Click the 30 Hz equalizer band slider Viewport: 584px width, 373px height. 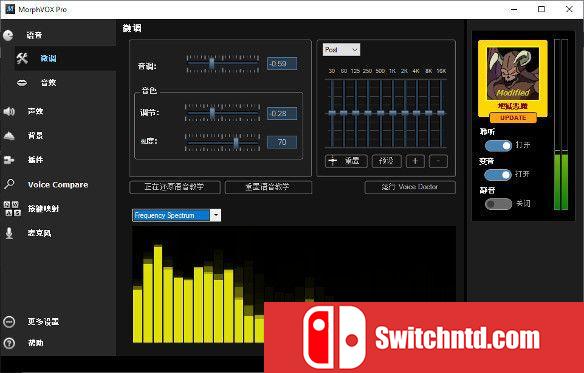point(331,113)
